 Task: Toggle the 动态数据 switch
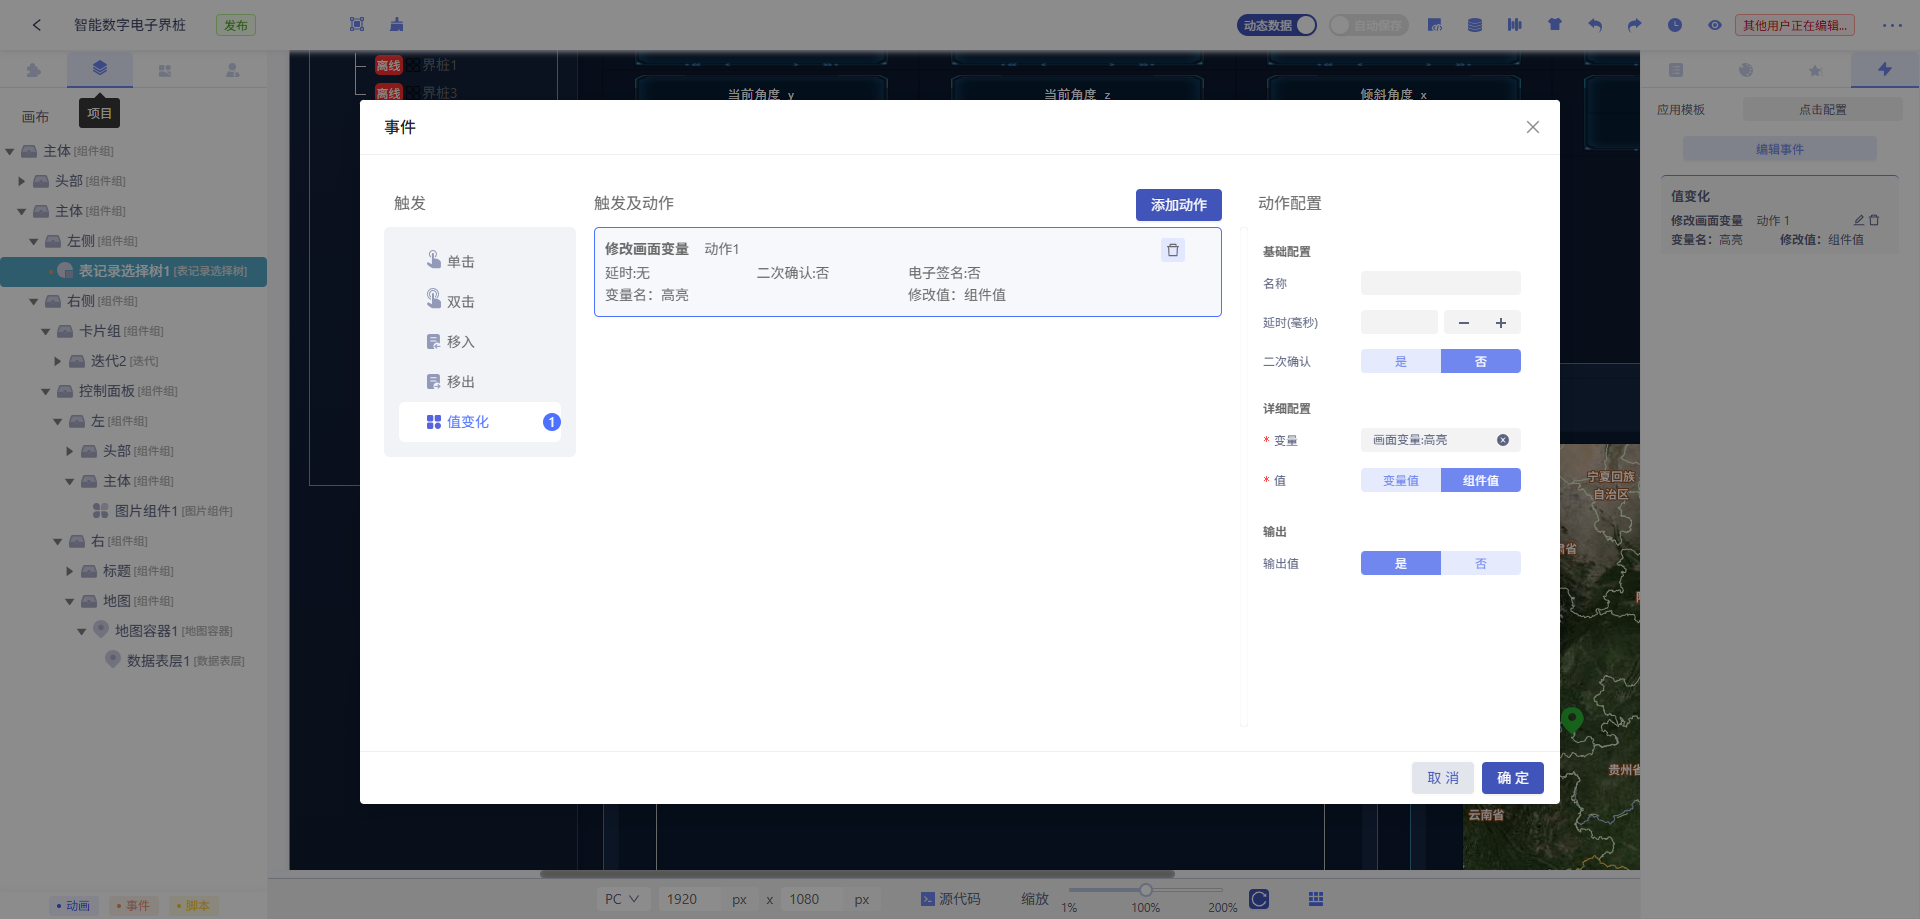point(1277,25)
